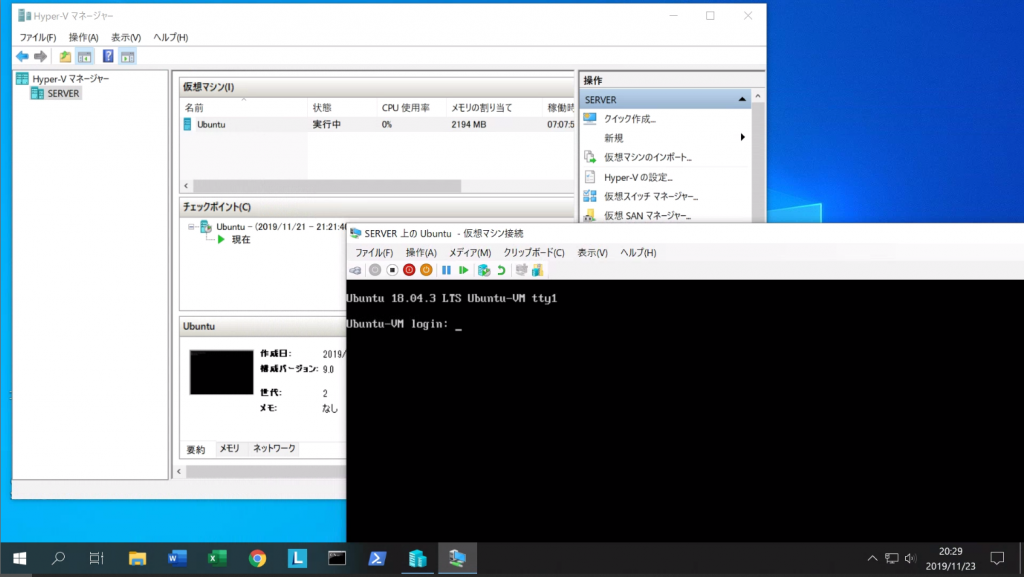Click the Ubuntu-VM login console area
Image resolution: width=1024 pixels, height=577 pixels.
tap(684, 411)
